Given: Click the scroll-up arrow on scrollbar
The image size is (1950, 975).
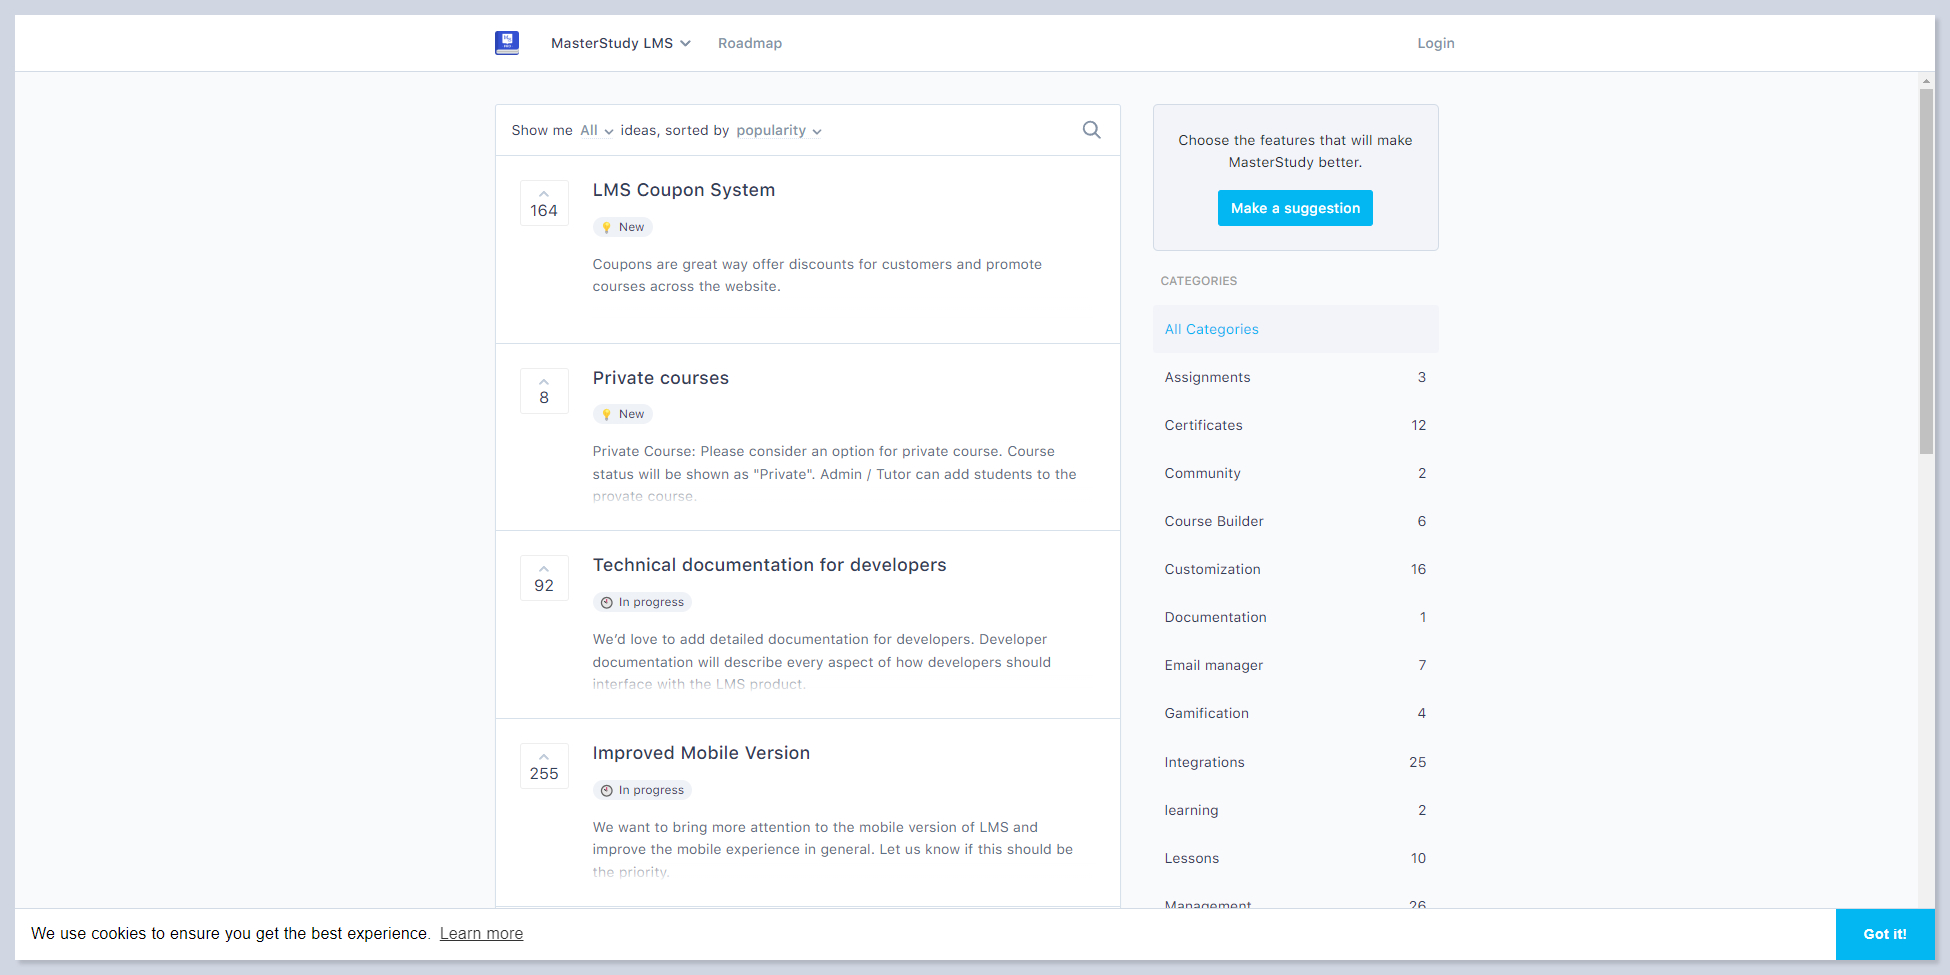Looking at the screenshot, I should point(1926,81).
